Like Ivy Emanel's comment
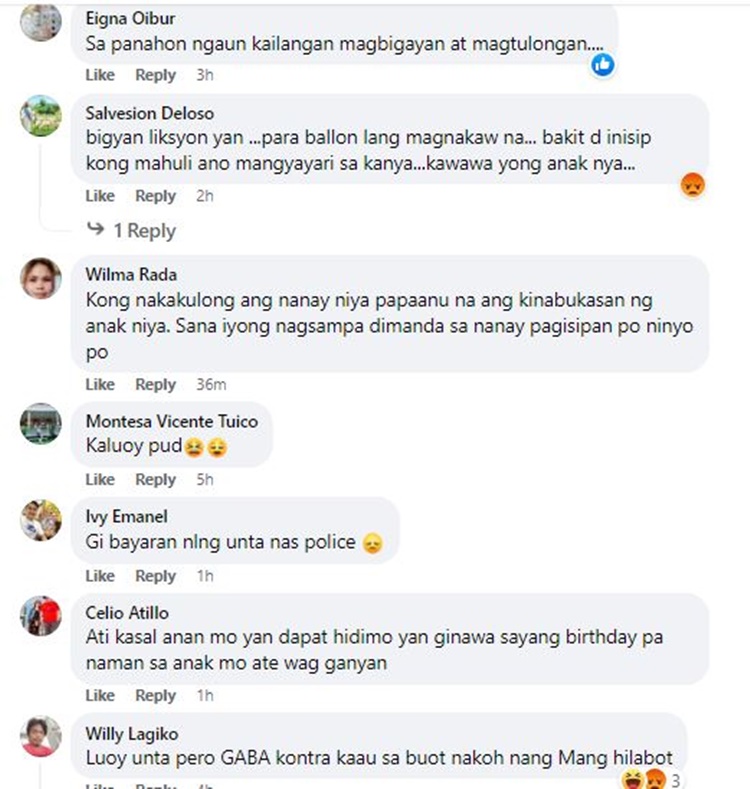750x789 pixels. (x=100, y=576)
